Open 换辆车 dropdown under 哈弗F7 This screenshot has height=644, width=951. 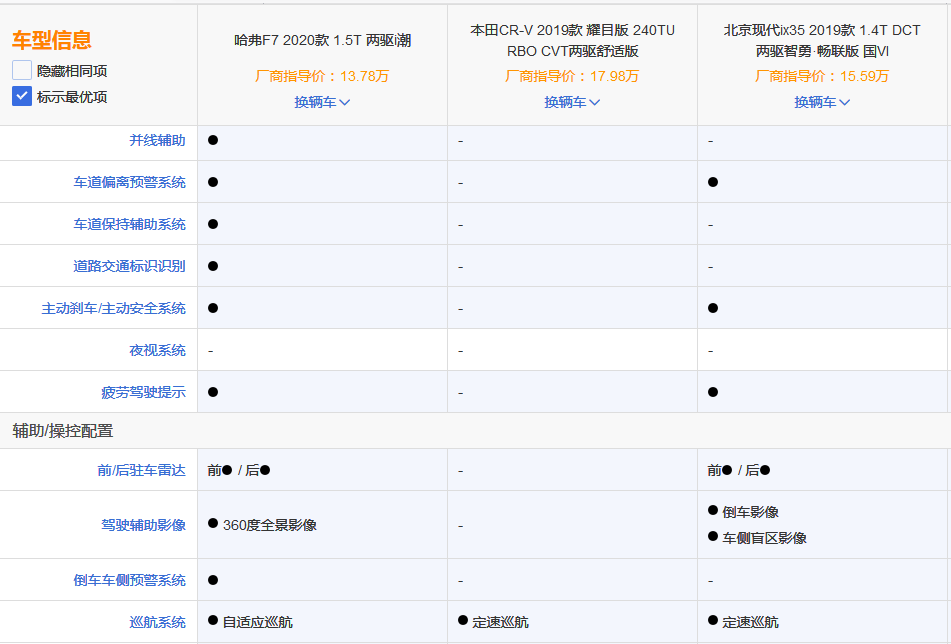point(322,102)
